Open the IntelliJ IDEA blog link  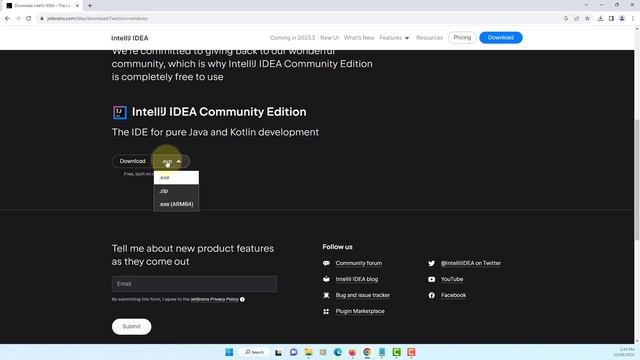pos(357,279)
